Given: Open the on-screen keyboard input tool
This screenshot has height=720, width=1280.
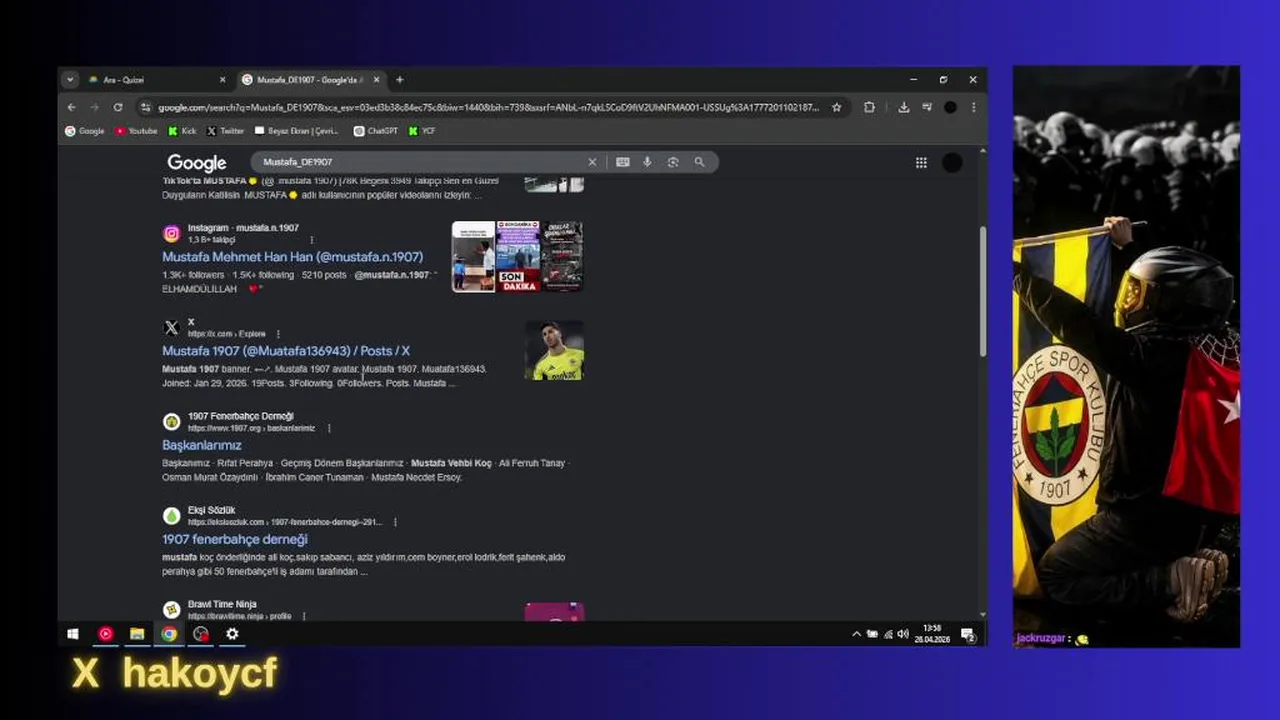Looking at the screenshot, I should click(623, 162).
